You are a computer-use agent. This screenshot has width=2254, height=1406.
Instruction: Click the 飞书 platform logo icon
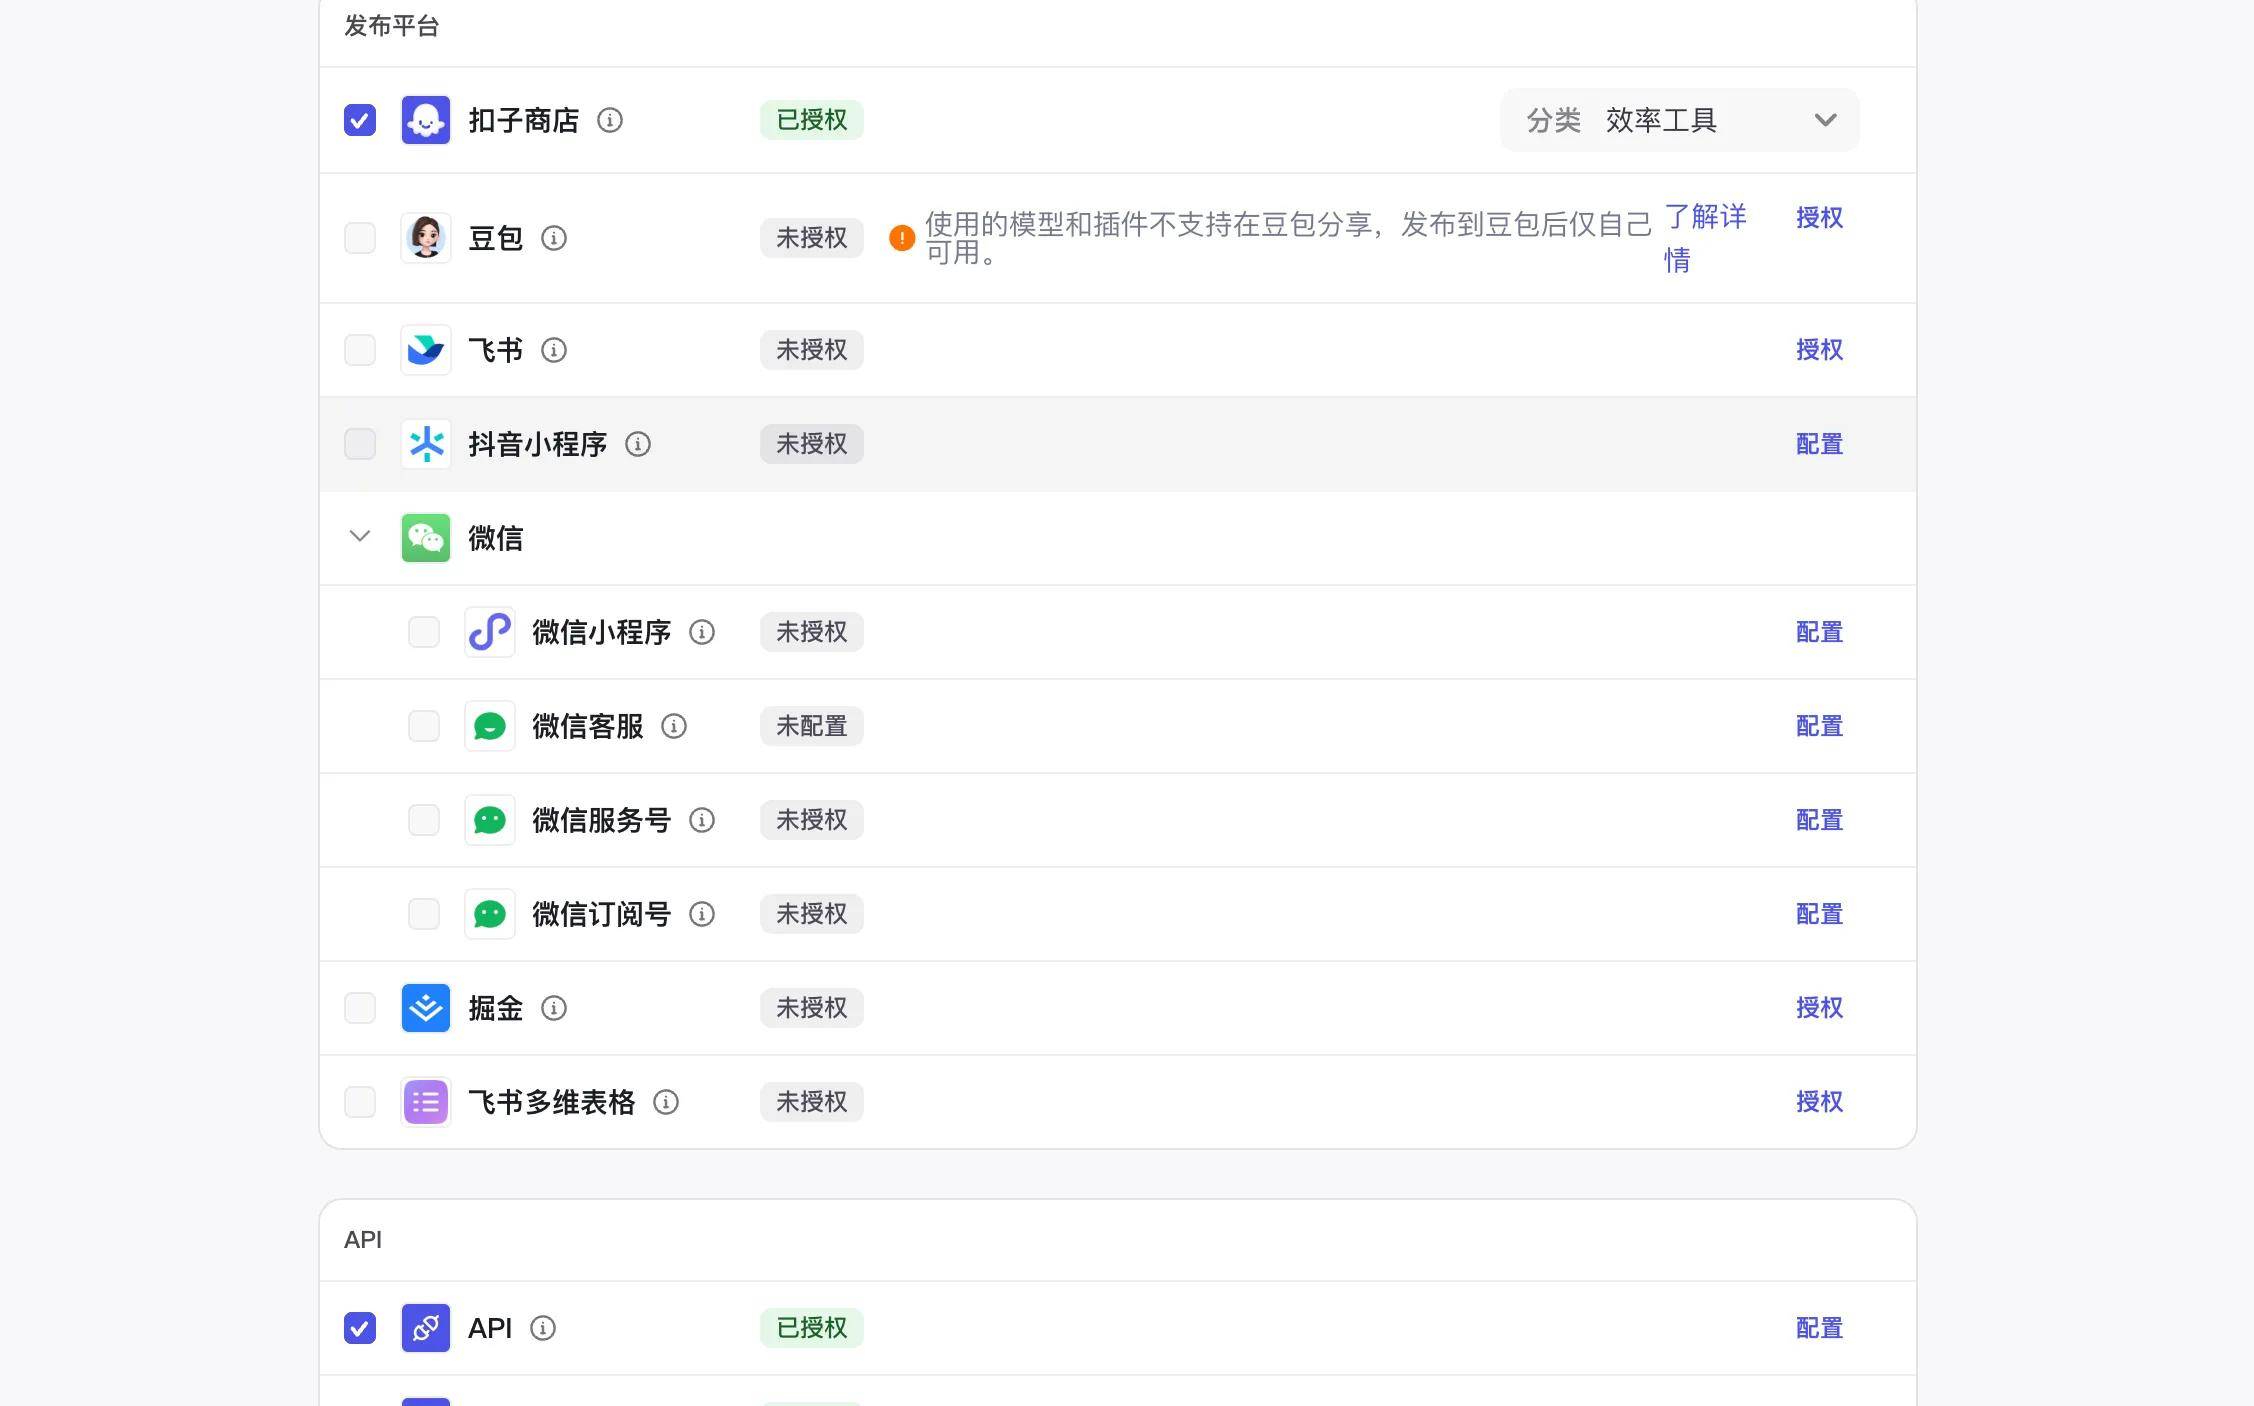(x=426, y=350)
